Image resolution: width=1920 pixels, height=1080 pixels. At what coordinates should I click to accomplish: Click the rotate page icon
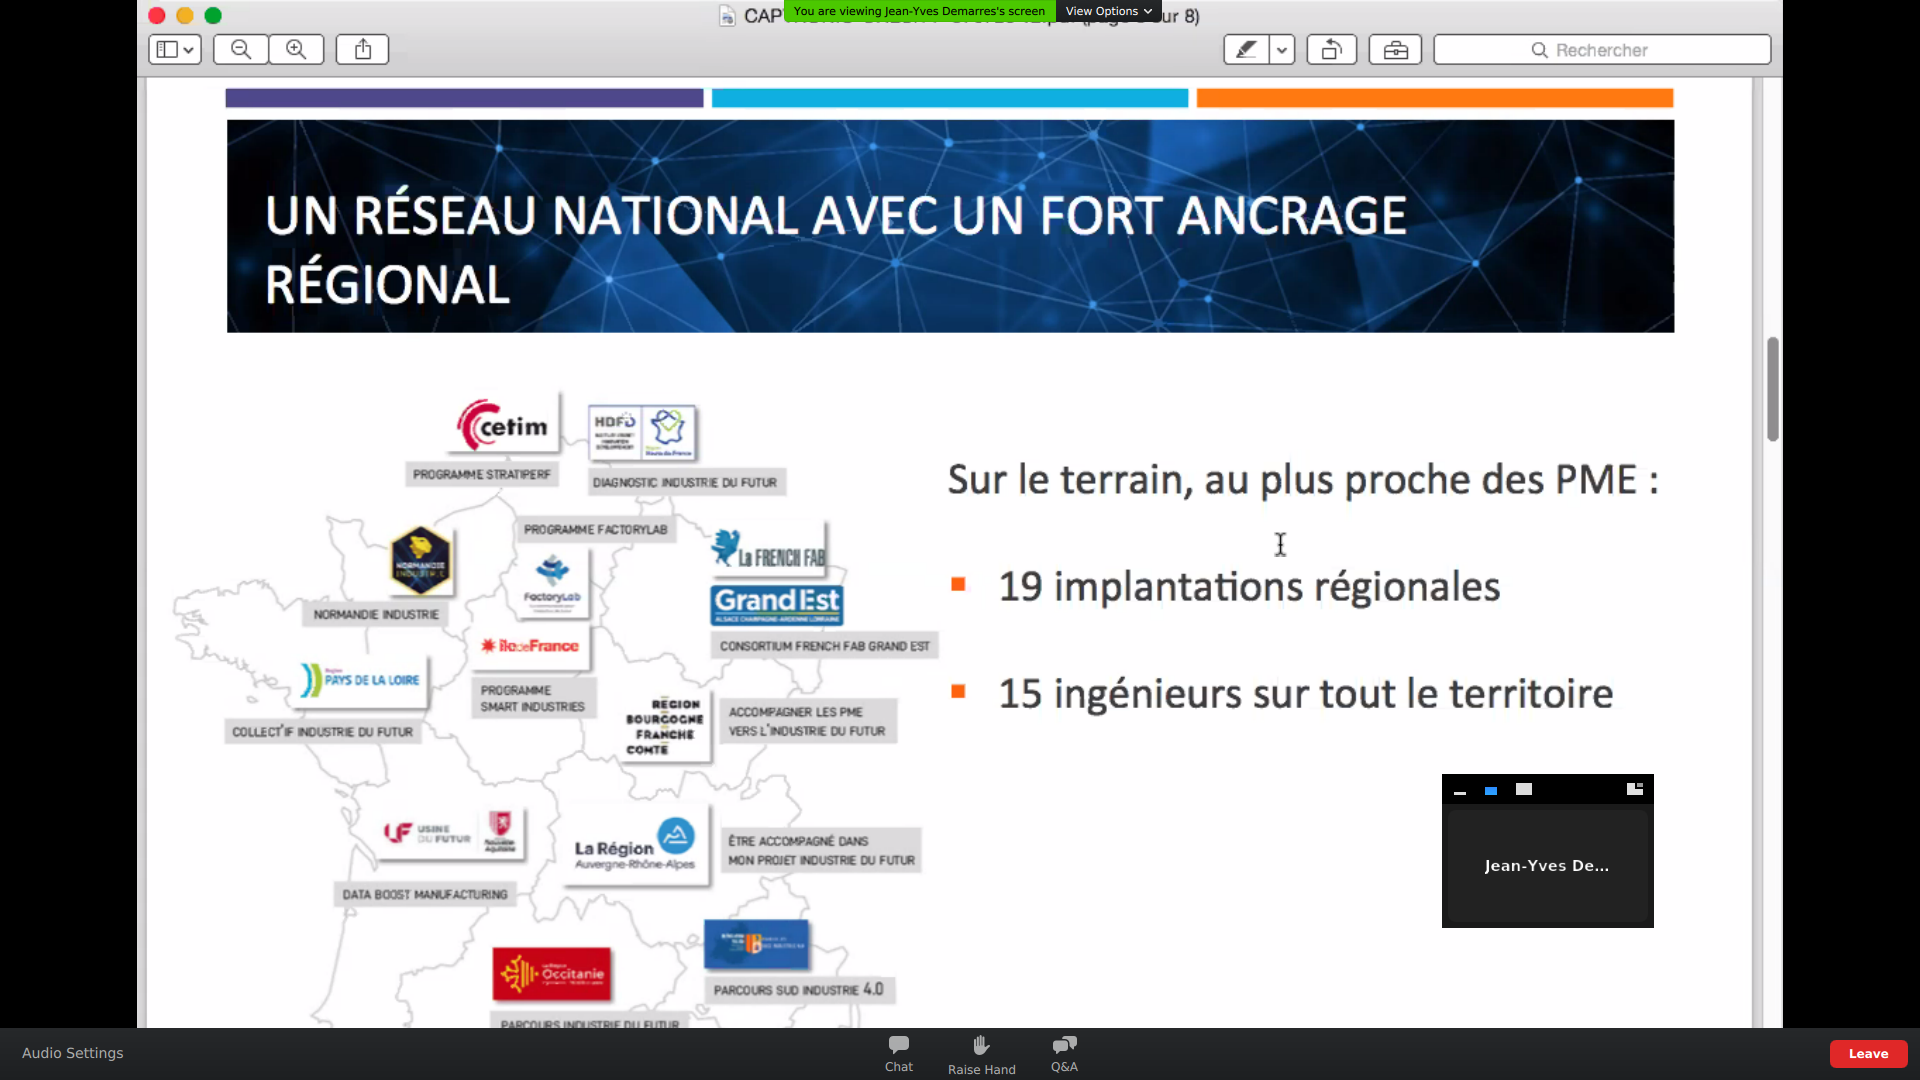tap(1331, 49)
